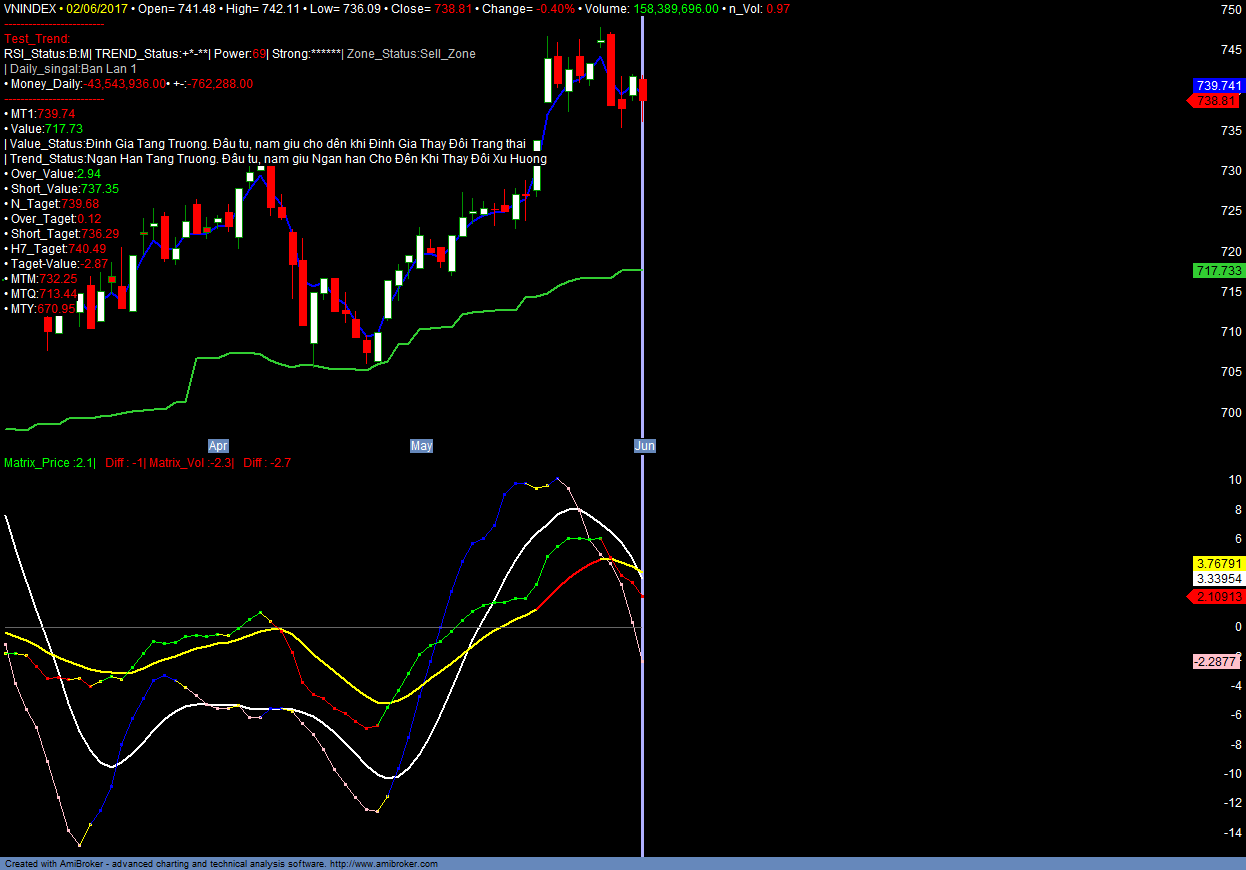Click the red 2.10913 indicator value label
This screenshot has width=1246, height=870.
(1218, 597)
